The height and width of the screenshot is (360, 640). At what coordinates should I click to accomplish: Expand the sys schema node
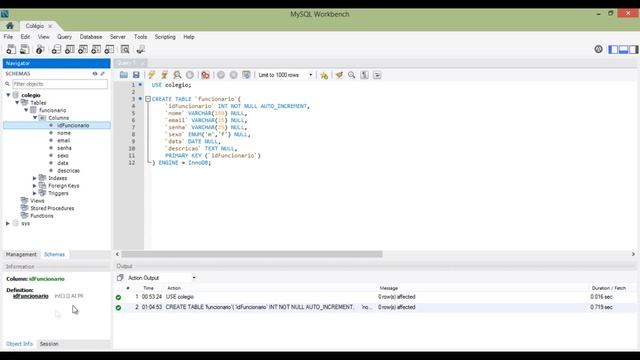(x=8, y=223)
